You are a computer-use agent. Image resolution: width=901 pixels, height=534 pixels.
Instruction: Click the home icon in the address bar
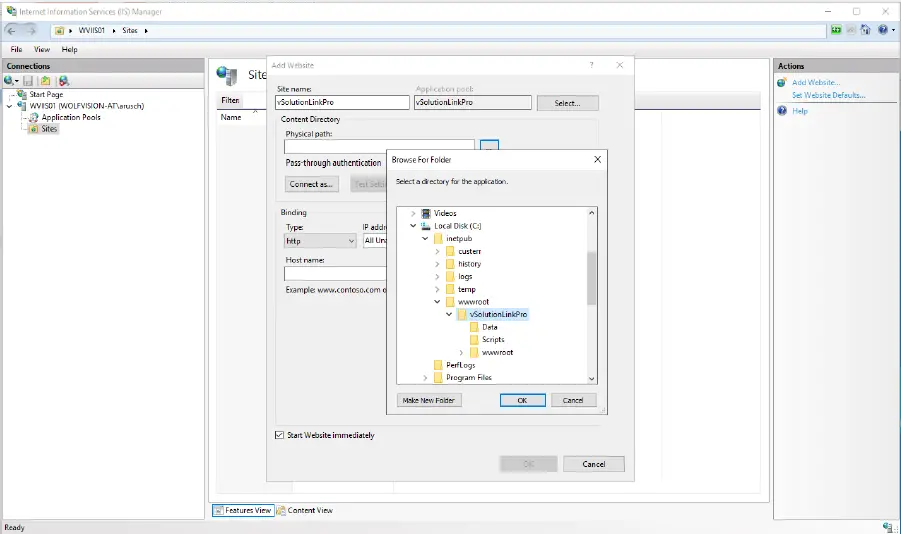pyautogui.click(x=866, y=30)
